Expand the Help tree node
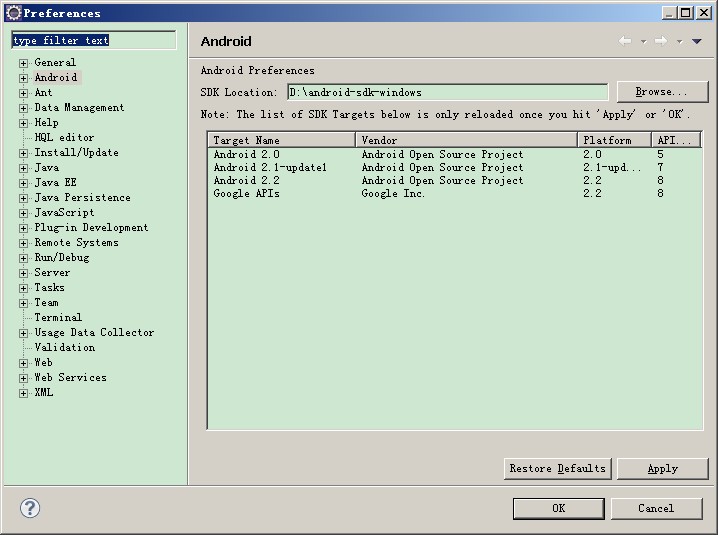This screenshot has width=718, height=535. [x=23, y=123]
